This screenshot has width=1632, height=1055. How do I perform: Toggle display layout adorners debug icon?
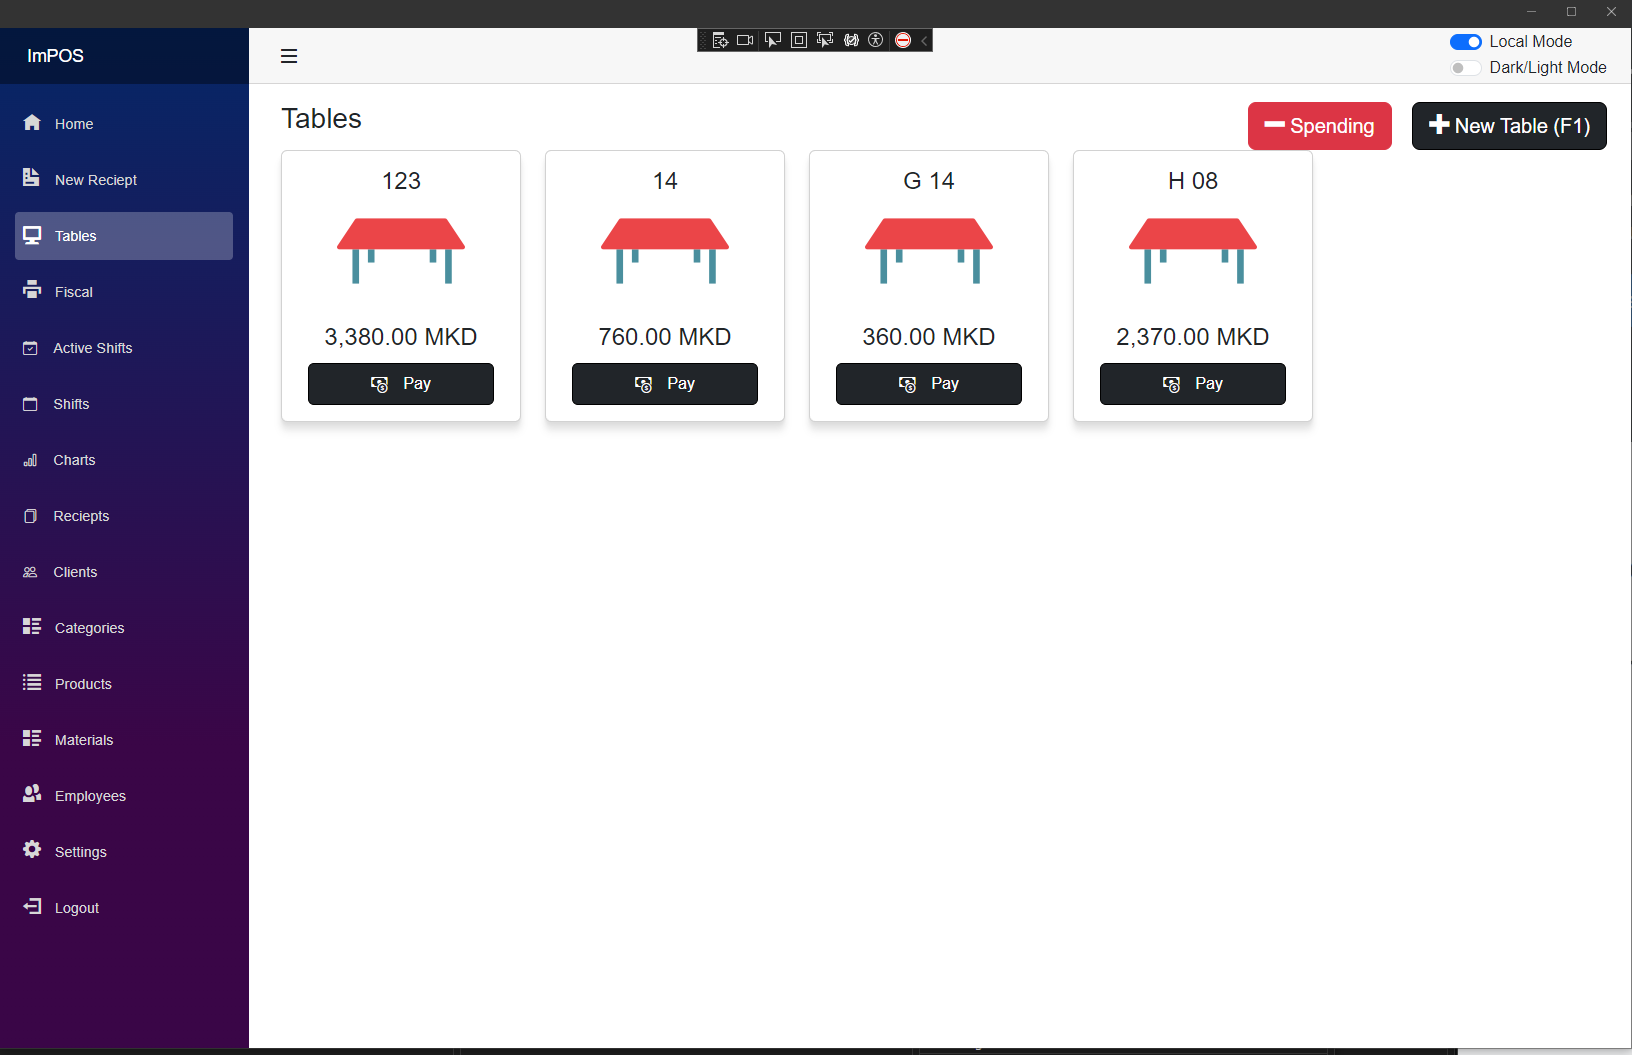tap(799, 40)
